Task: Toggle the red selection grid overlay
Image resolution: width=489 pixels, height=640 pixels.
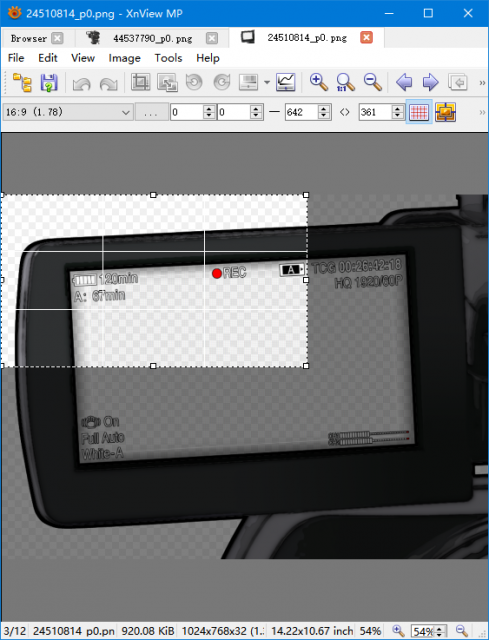Action: (419, 112)
